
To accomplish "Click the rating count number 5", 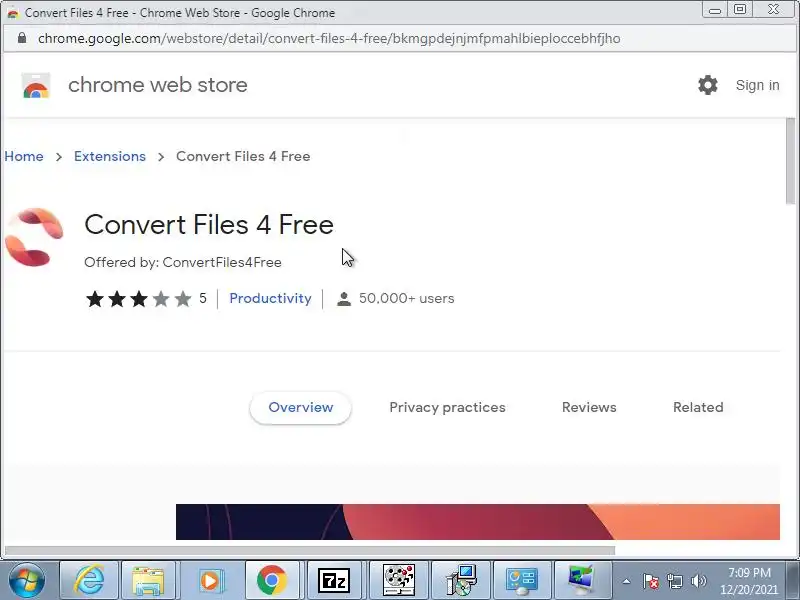I will 203,298.
